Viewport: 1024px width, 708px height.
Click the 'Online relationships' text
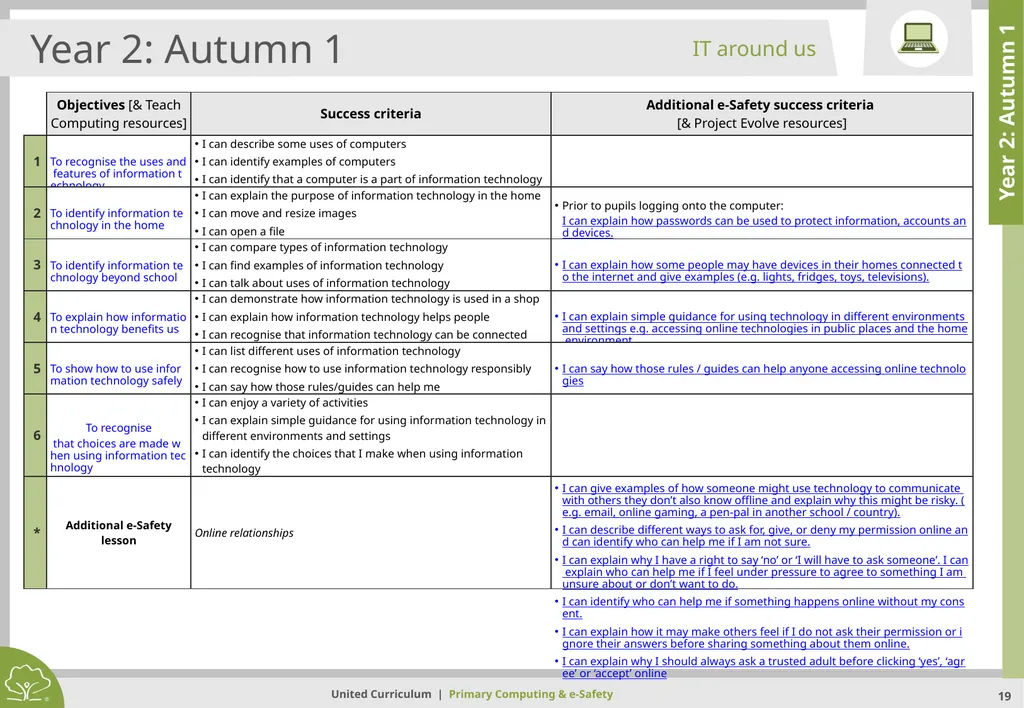pos(244,533)
